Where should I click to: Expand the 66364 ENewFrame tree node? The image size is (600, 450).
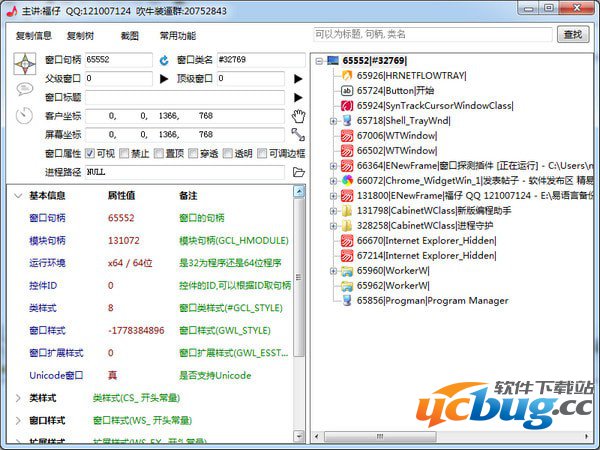(333, 166)
